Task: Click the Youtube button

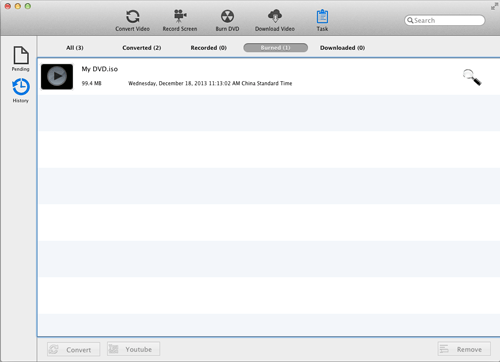Action: coord(133,349)
